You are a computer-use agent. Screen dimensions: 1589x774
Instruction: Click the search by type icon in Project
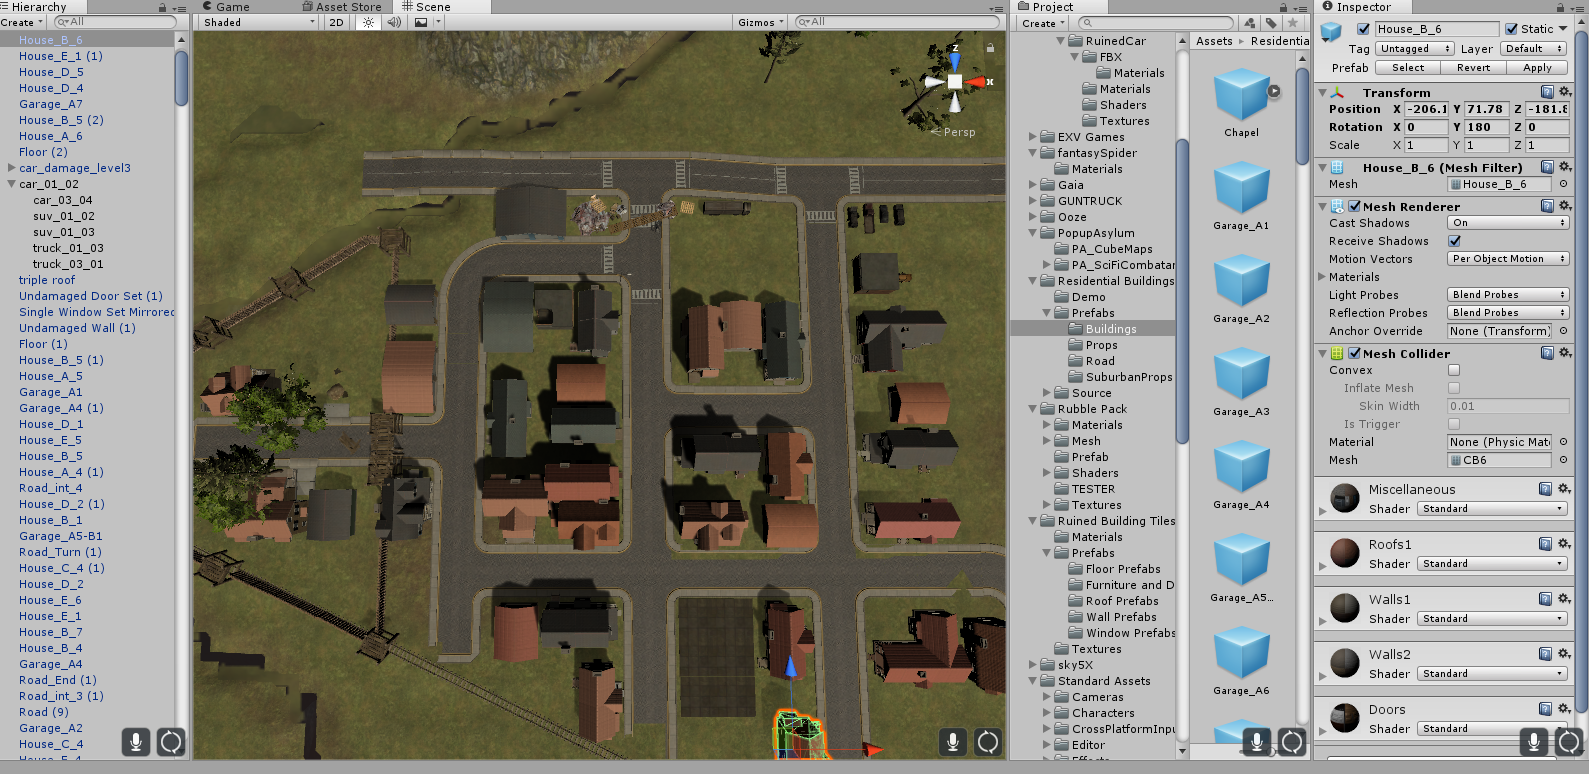pos(1250,23)
